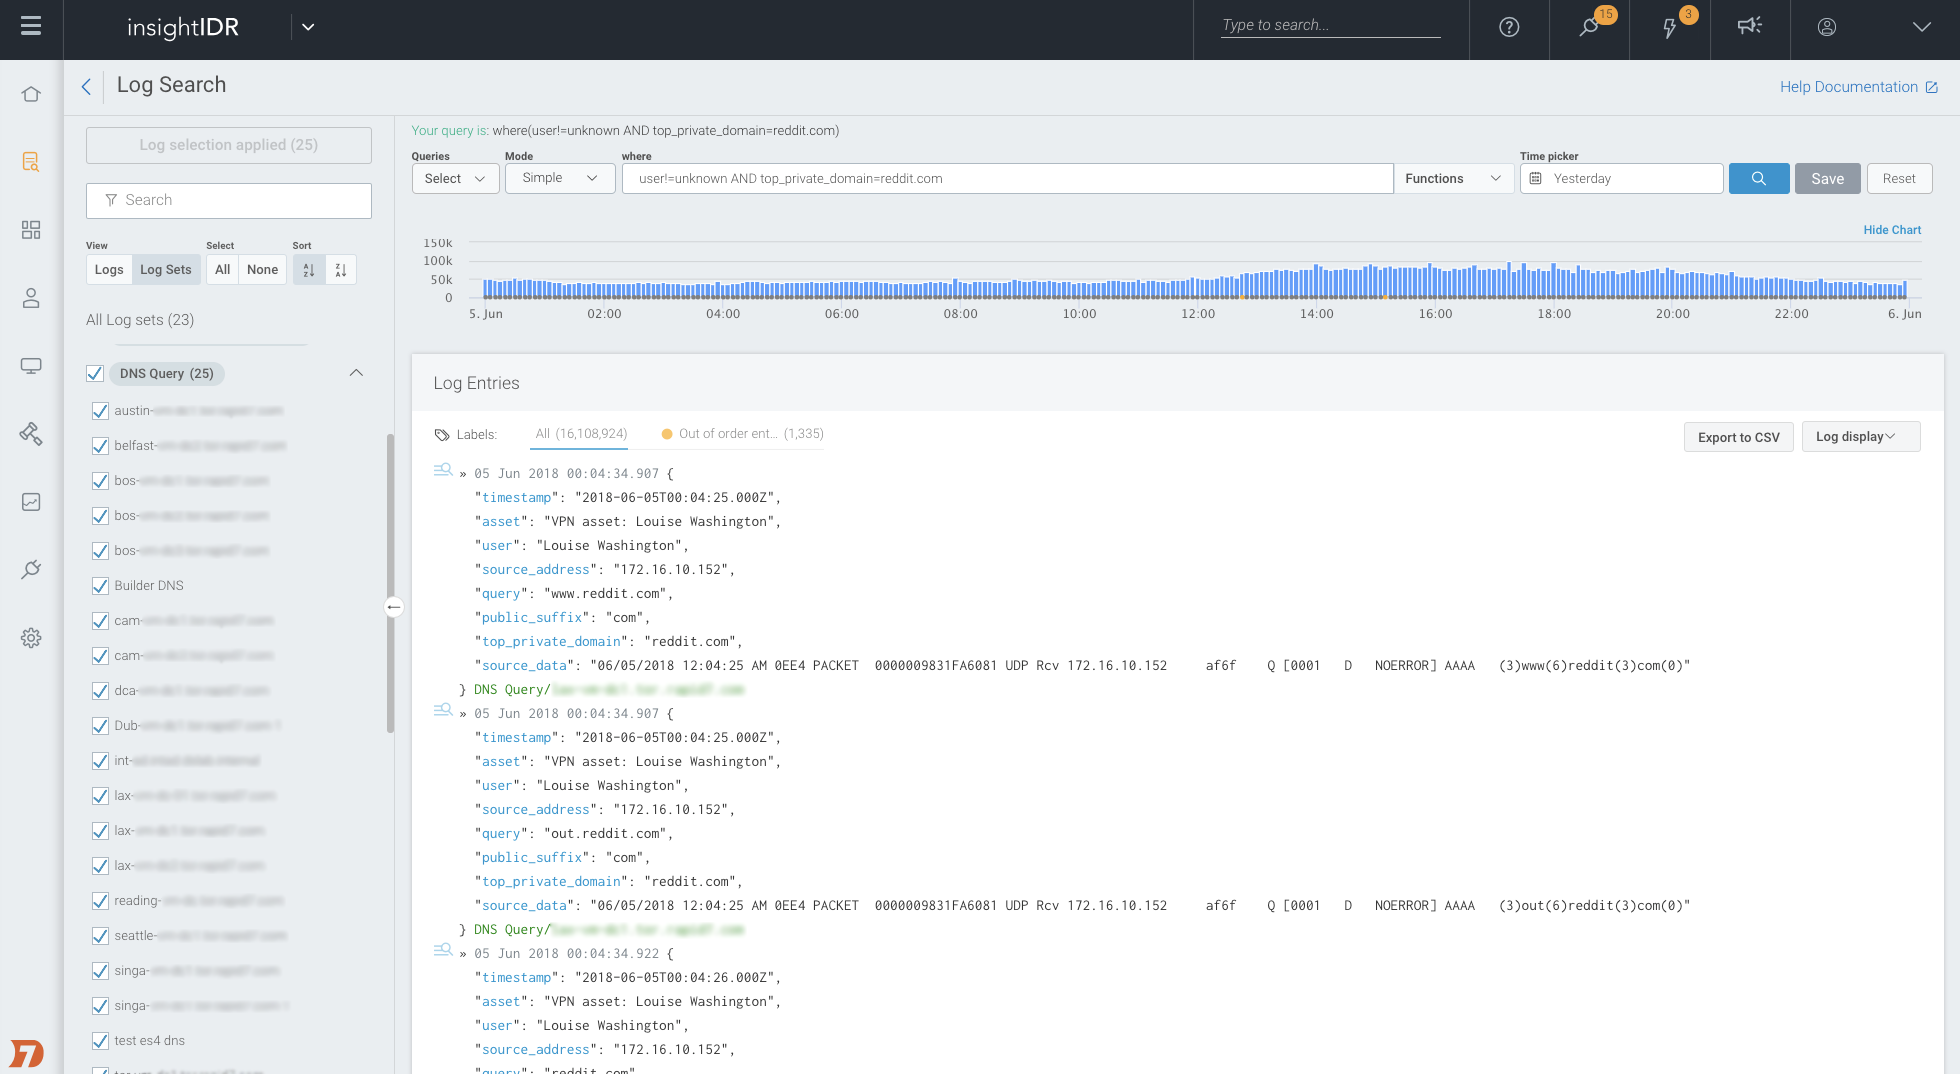Click the back arrow beside Log Search
This screenshot has height=1074, width=1960.
(86, 87)
